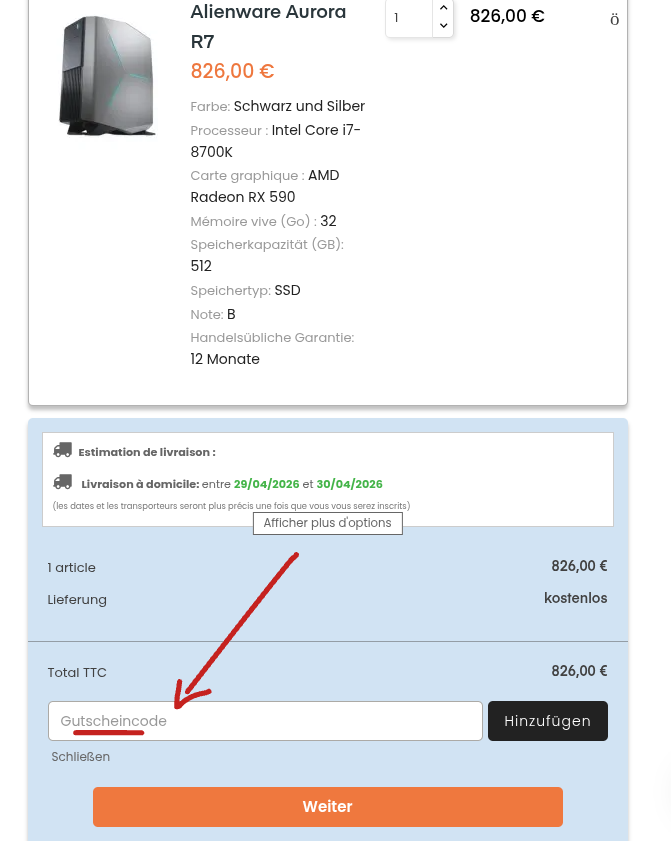This screenshot has height=841, width=671.
Task: Click the truck icon beside Livraison à domicile
Action: [62, 482]
